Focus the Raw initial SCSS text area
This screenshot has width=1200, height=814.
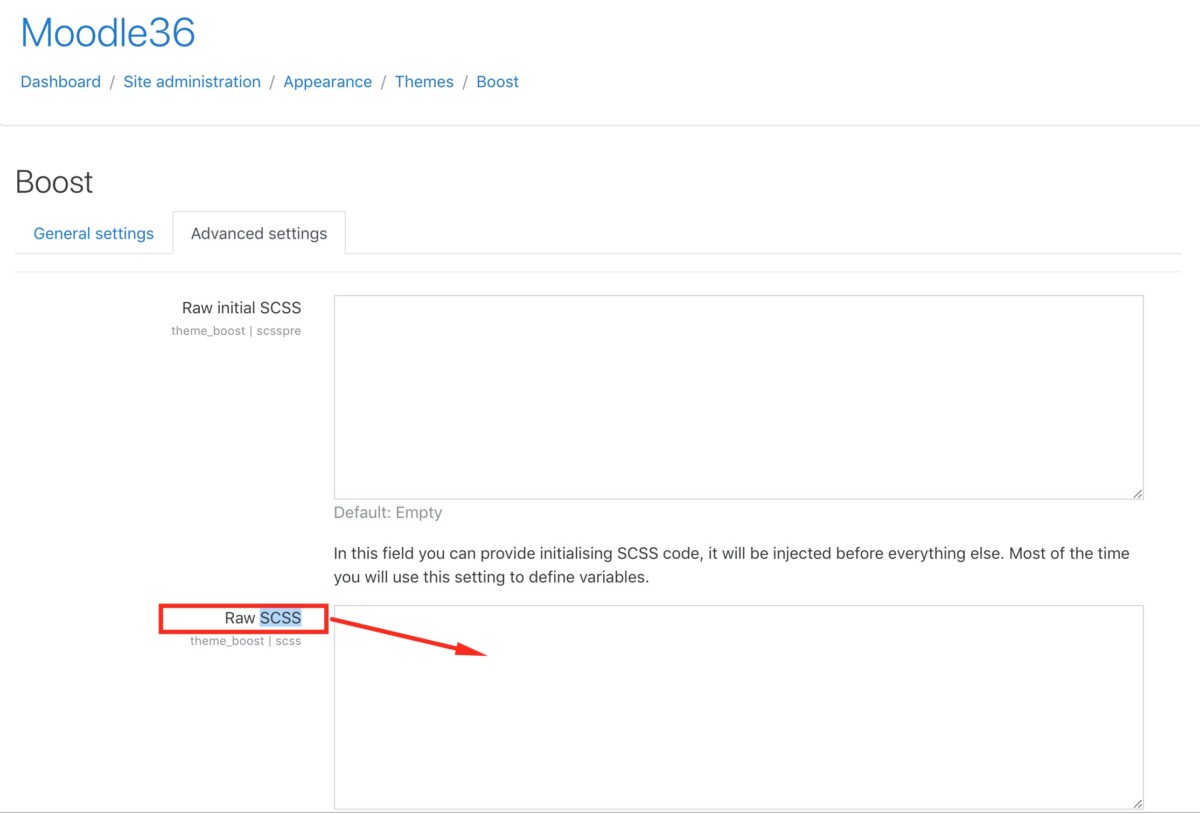(x=738, y=397)
